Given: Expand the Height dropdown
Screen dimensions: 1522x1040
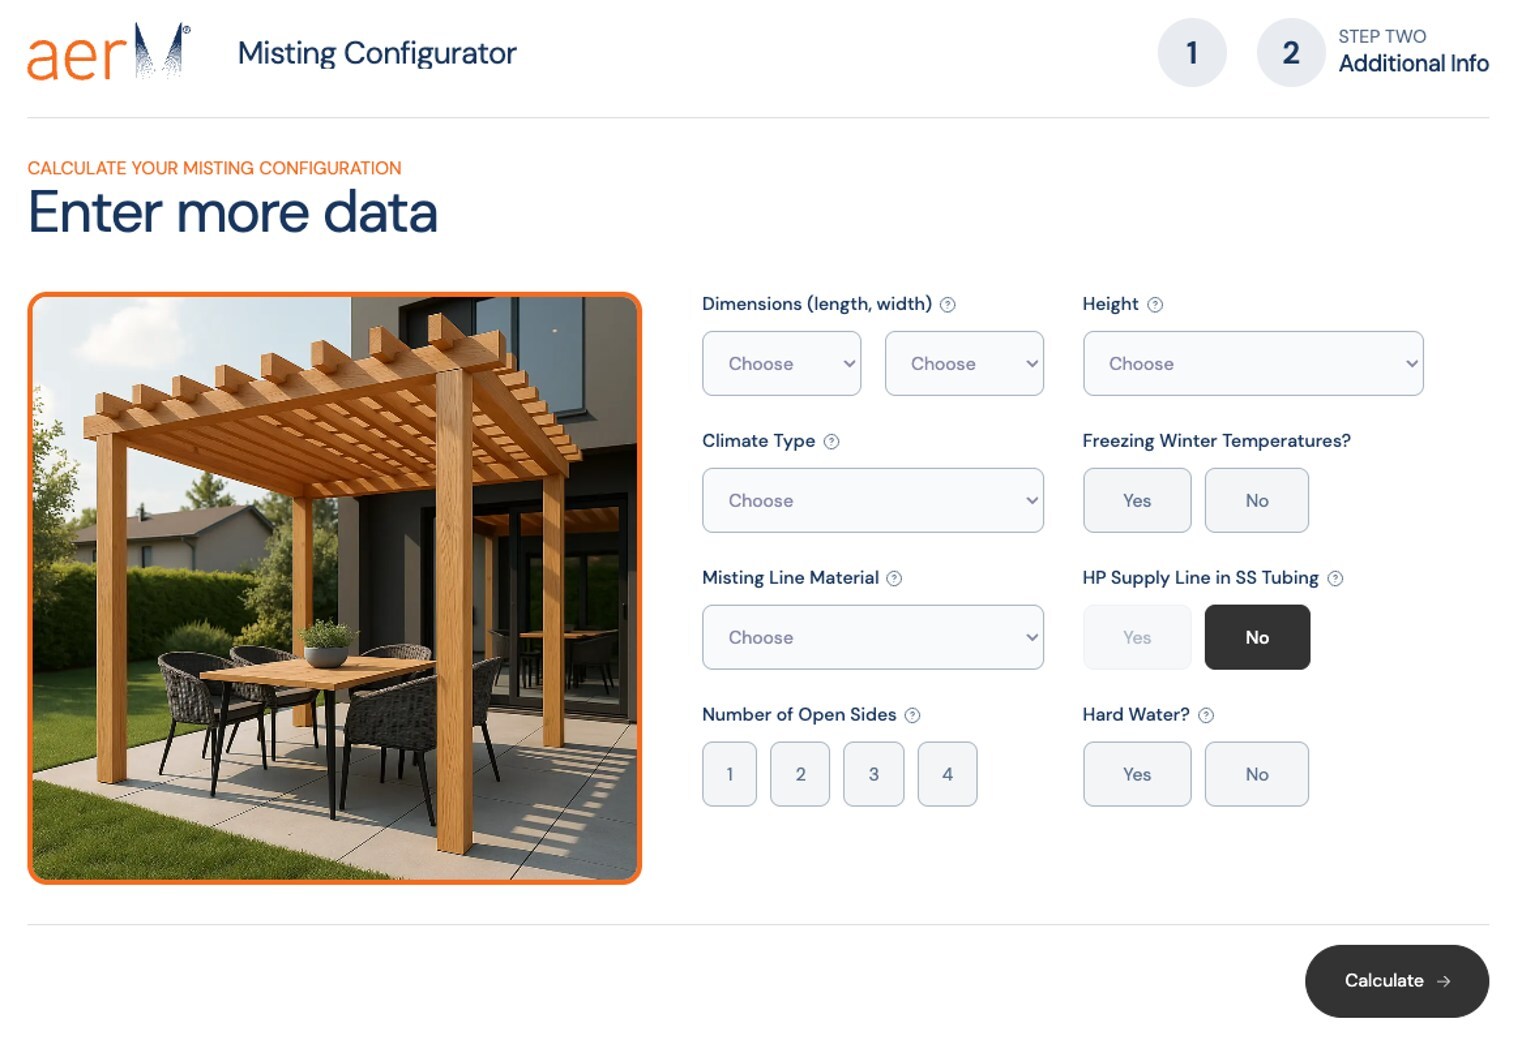Looking at the screenshot, I should point(1252,364).
